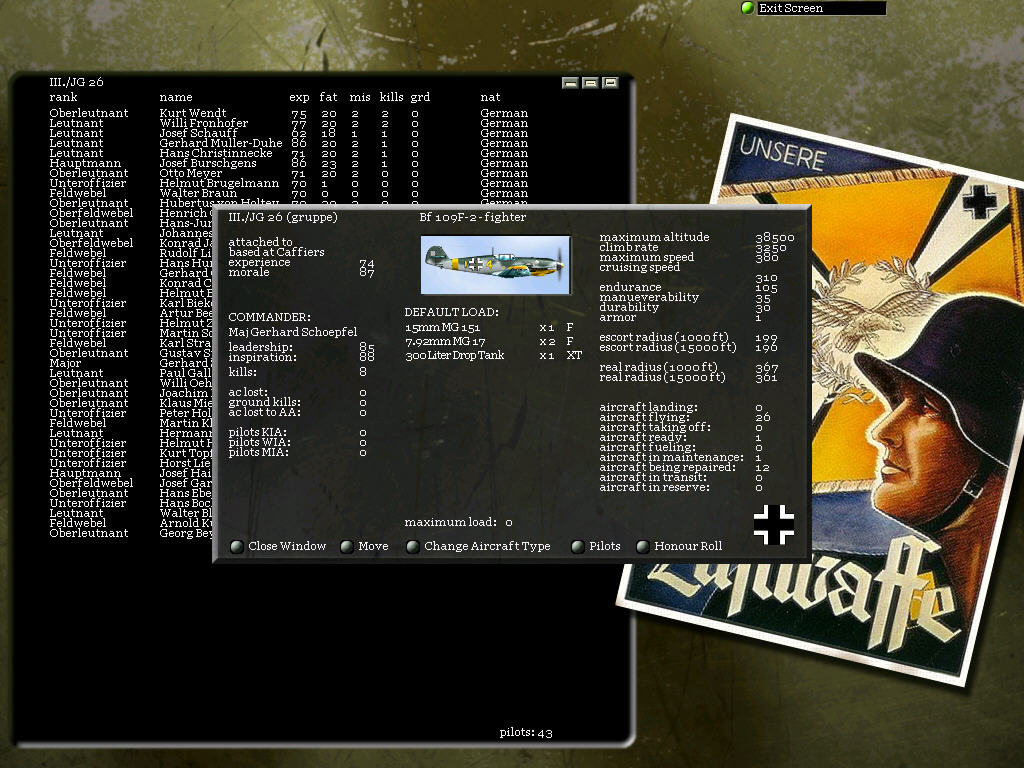The image size is (1024, 768).
Task: Click the '300 Liter Drop Tank' entry
Action: point(455,355)
